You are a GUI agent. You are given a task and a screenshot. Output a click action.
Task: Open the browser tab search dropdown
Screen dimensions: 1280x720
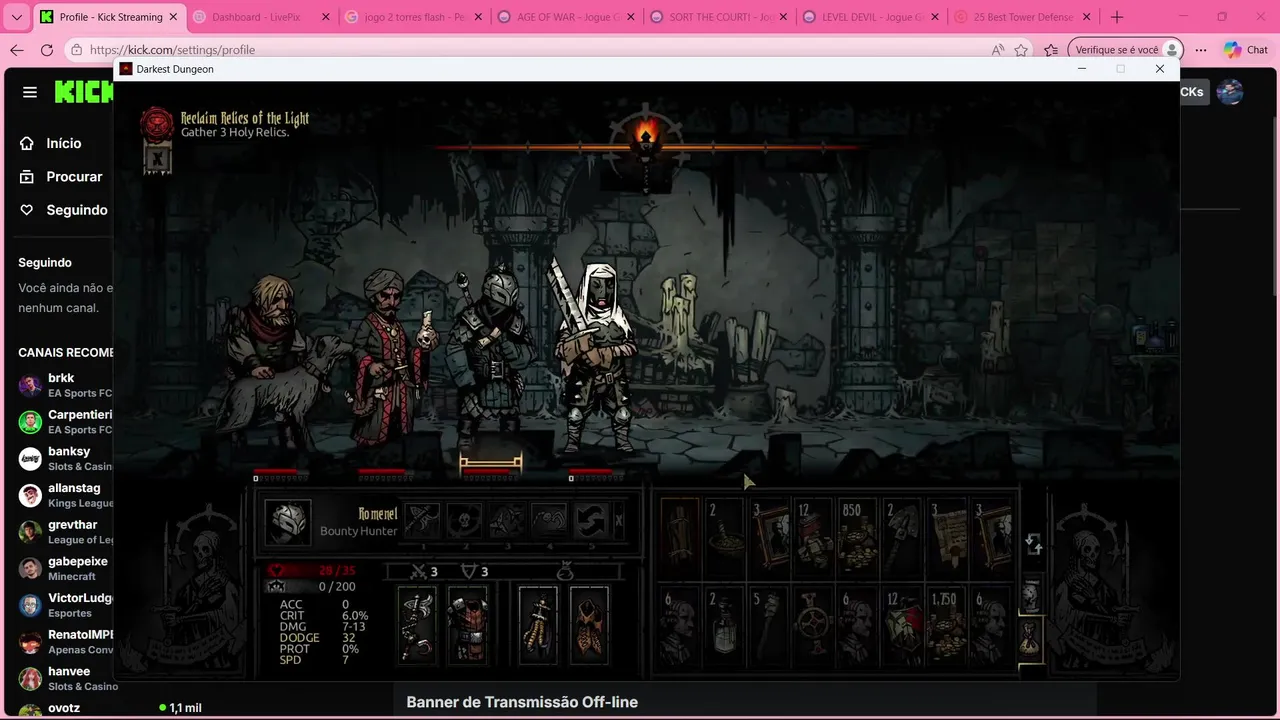tap(16, 17)
